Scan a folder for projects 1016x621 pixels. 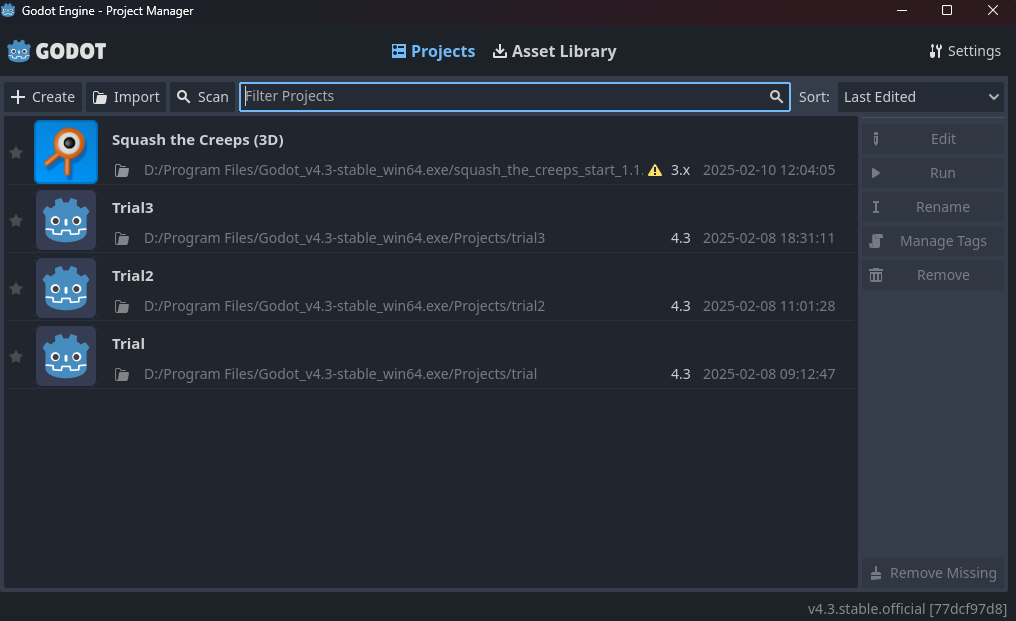point(203,97)
